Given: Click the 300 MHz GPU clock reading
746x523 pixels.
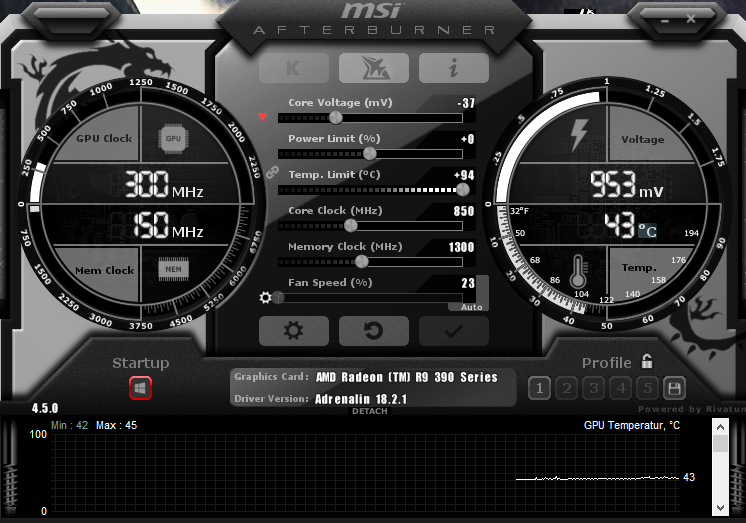Looking at the screenshot, I should pos(164,185).
